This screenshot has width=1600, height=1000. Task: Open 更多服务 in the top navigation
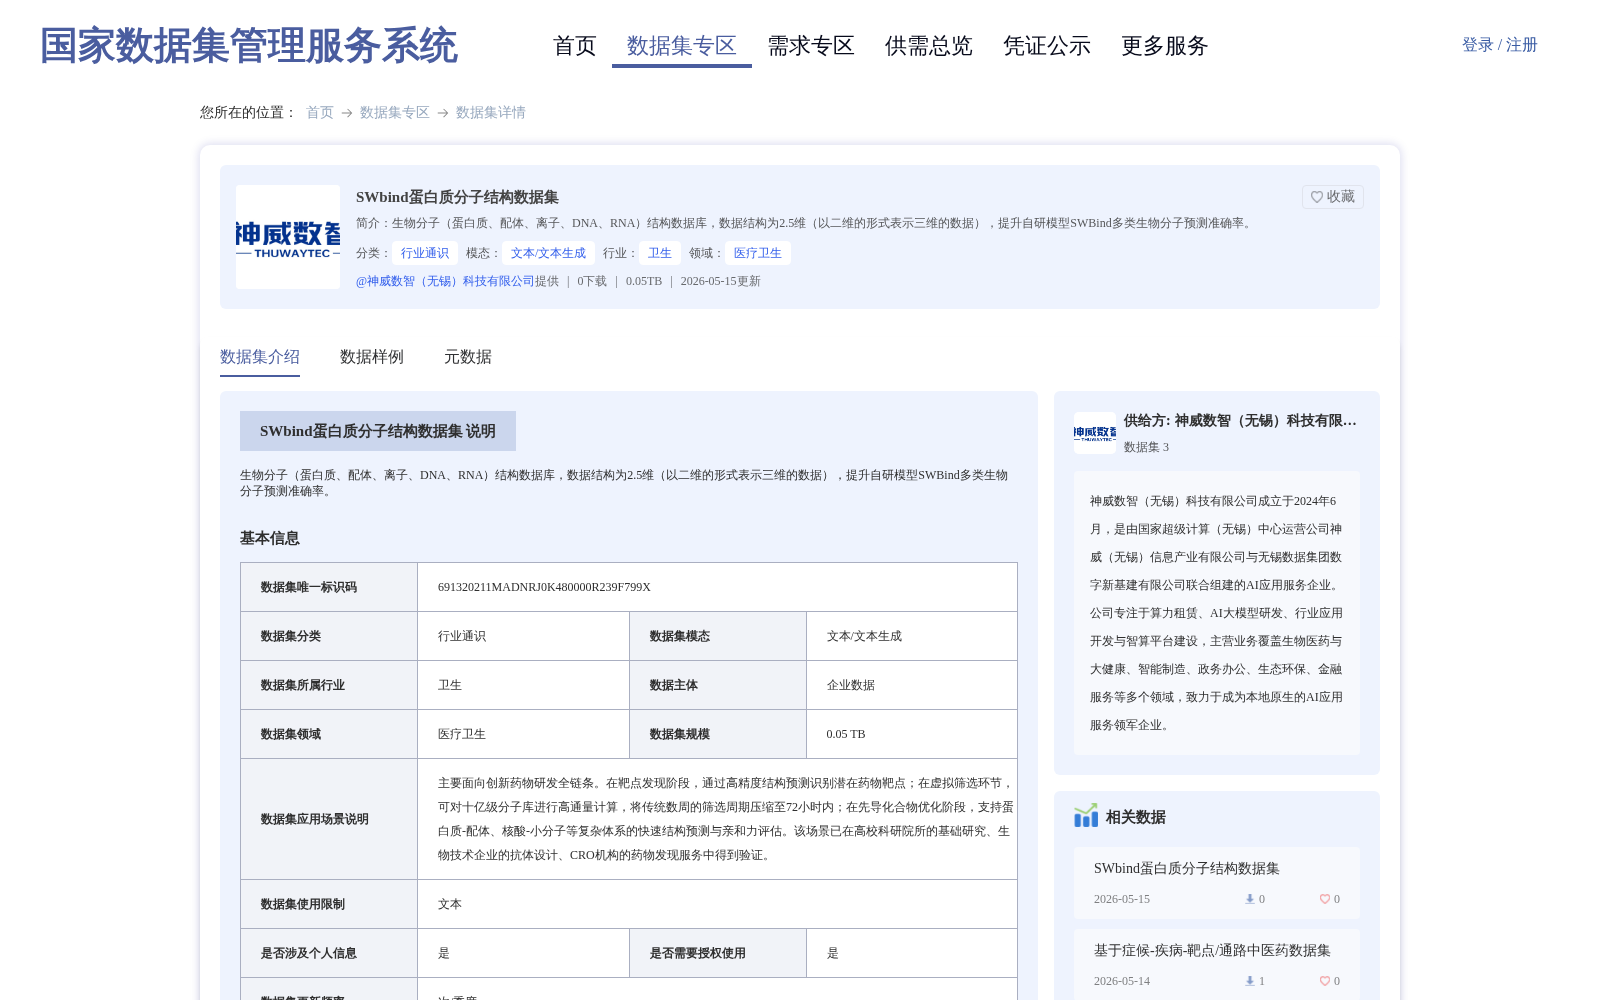(1165, 46)
